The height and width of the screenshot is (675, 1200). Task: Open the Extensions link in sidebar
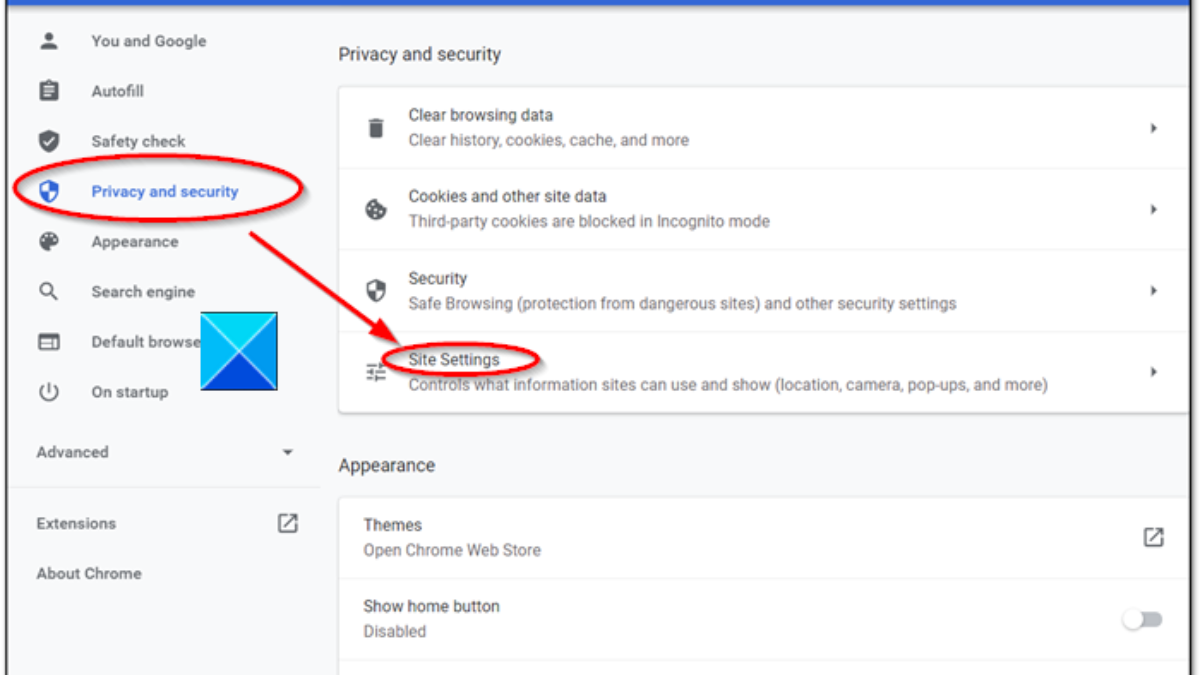pyautogui.click(x=76, y=523)
